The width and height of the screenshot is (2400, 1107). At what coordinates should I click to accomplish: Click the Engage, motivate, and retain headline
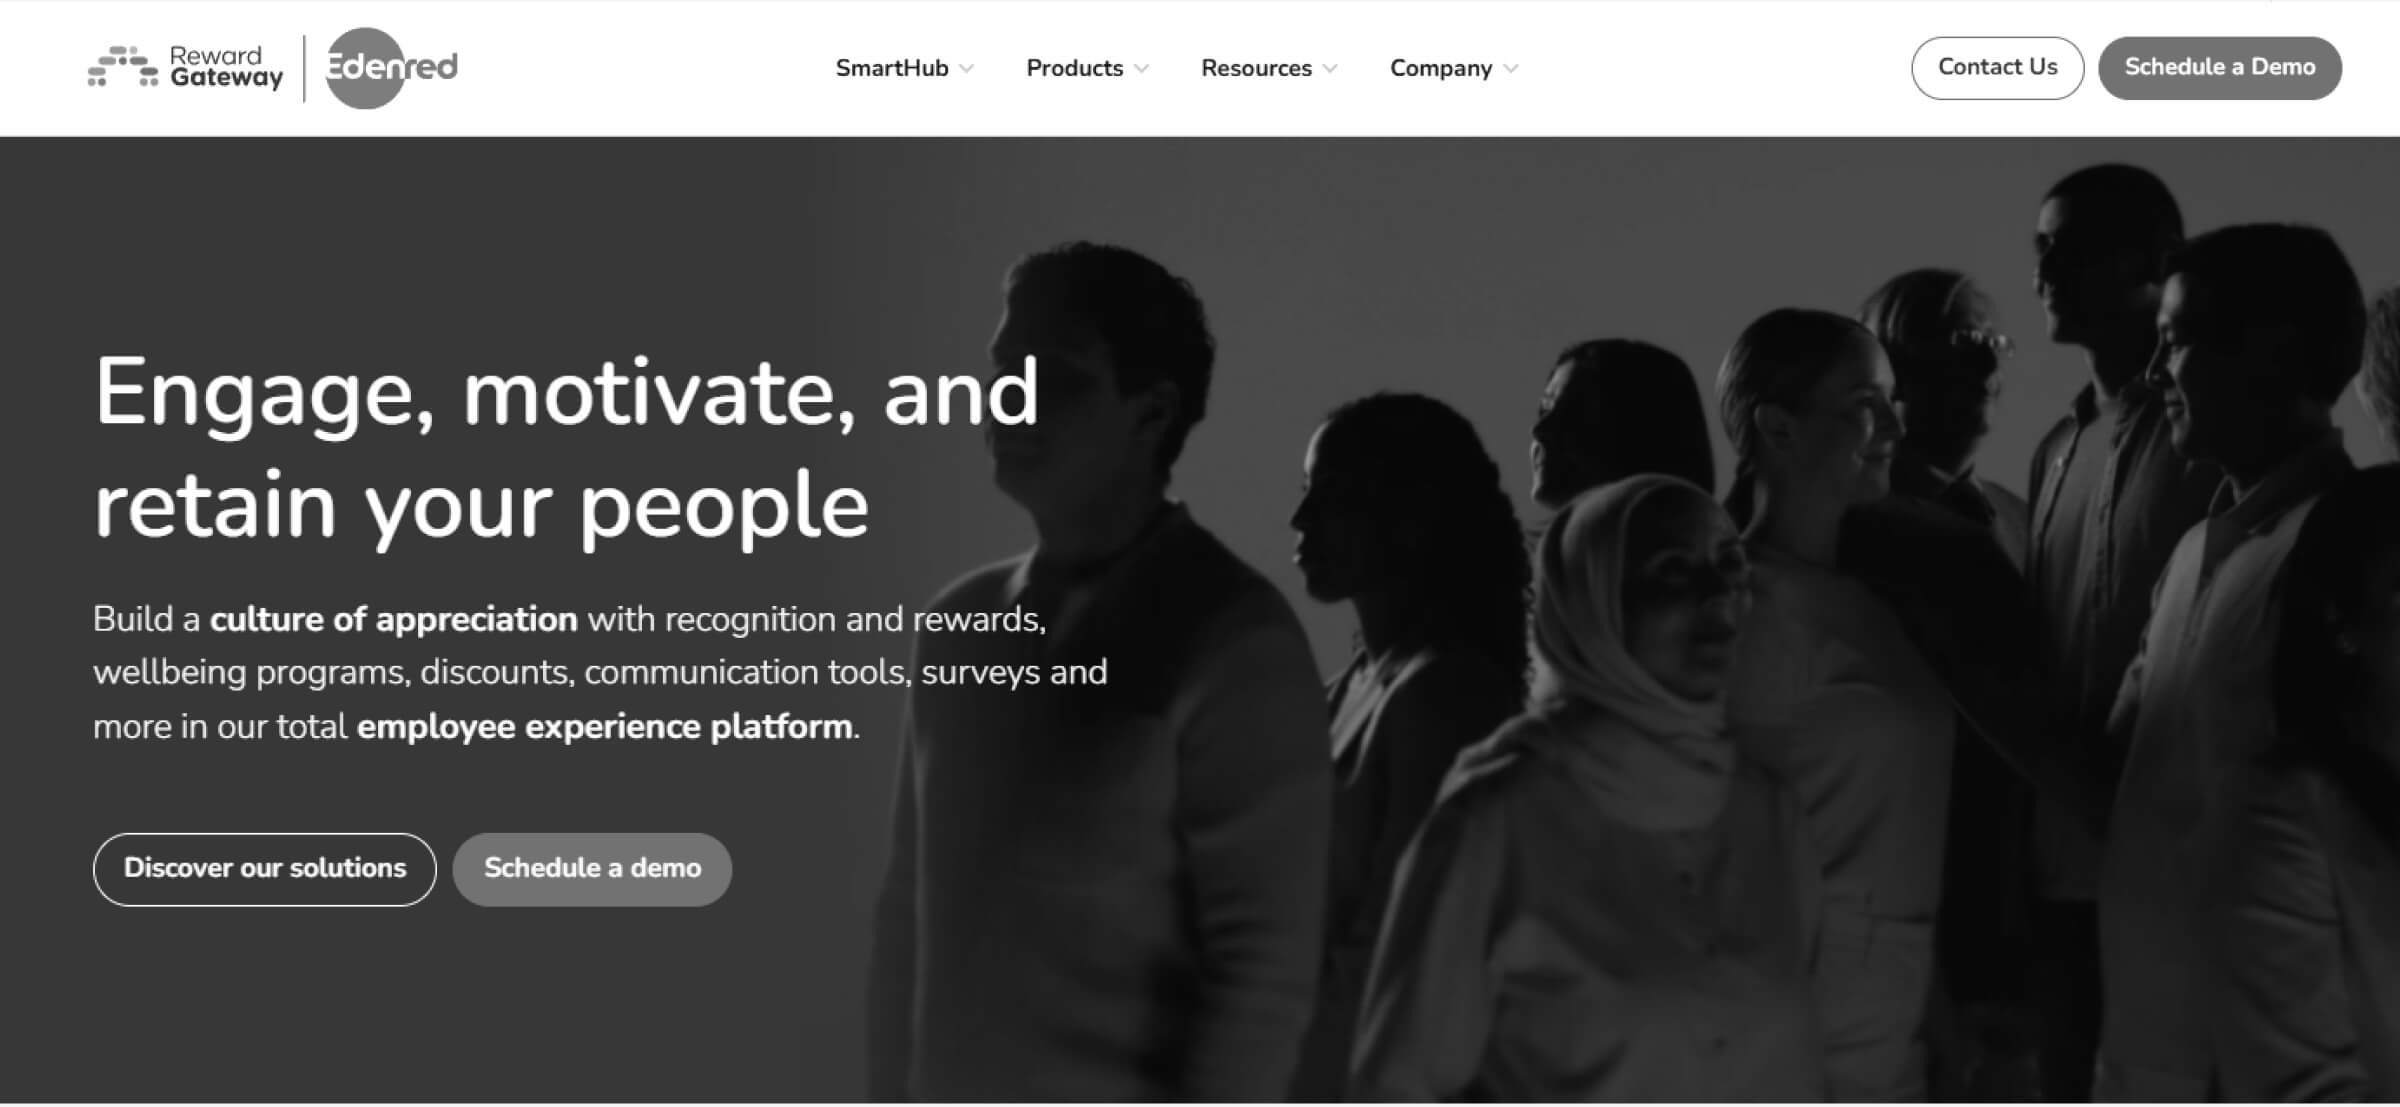click(567, 450)
